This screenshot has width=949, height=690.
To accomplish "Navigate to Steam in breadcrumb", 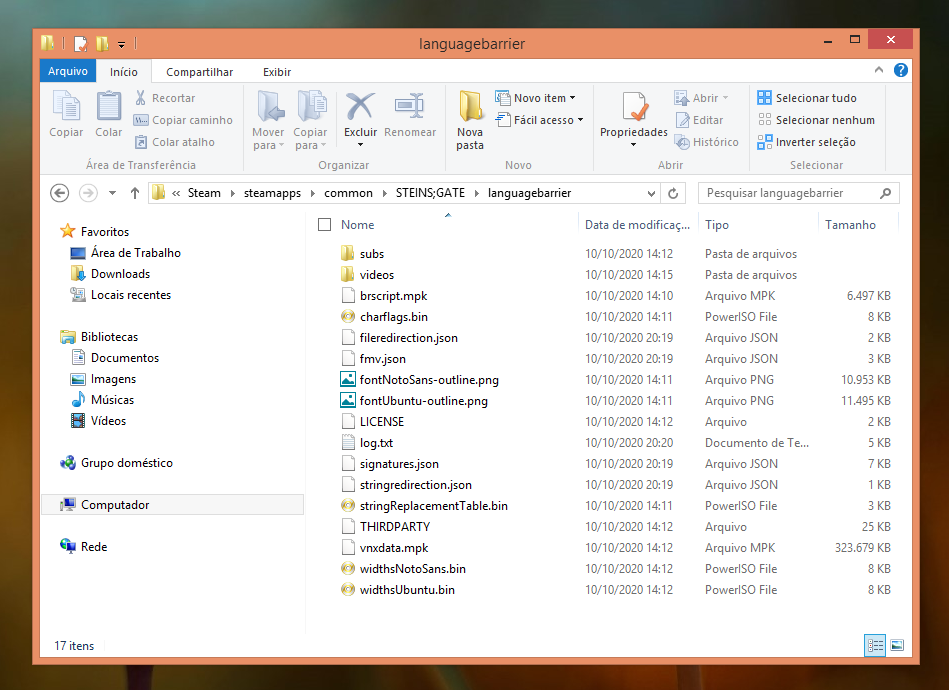I will tap(204, 193).
